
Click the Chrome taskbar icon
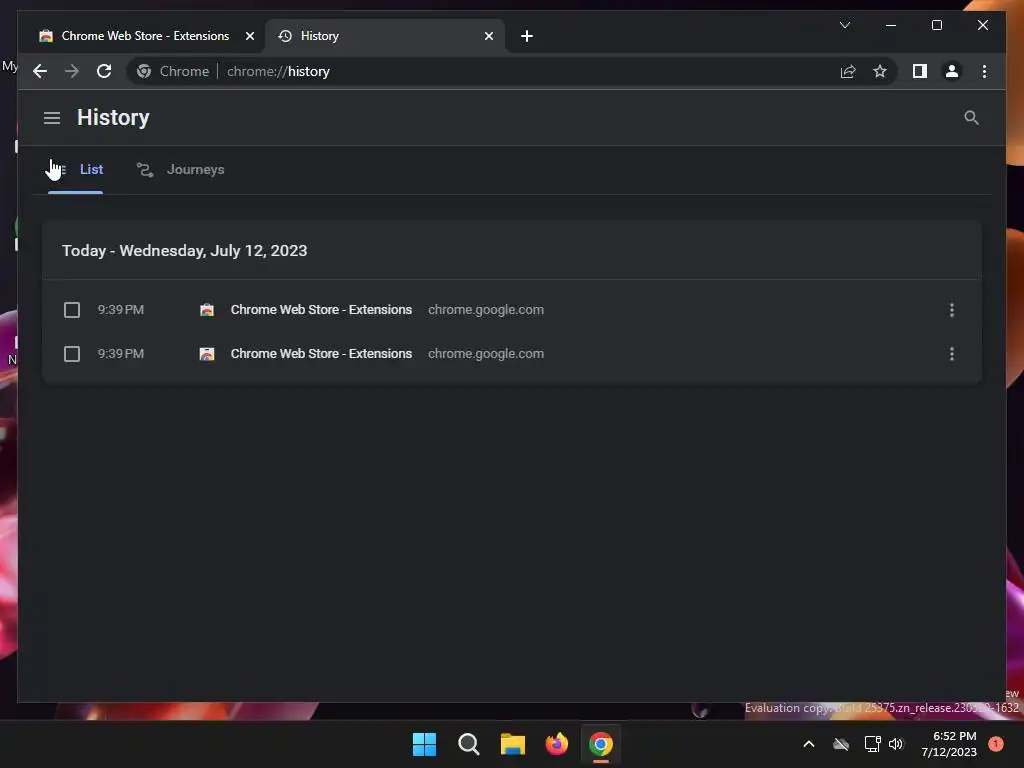click(601, 744)
